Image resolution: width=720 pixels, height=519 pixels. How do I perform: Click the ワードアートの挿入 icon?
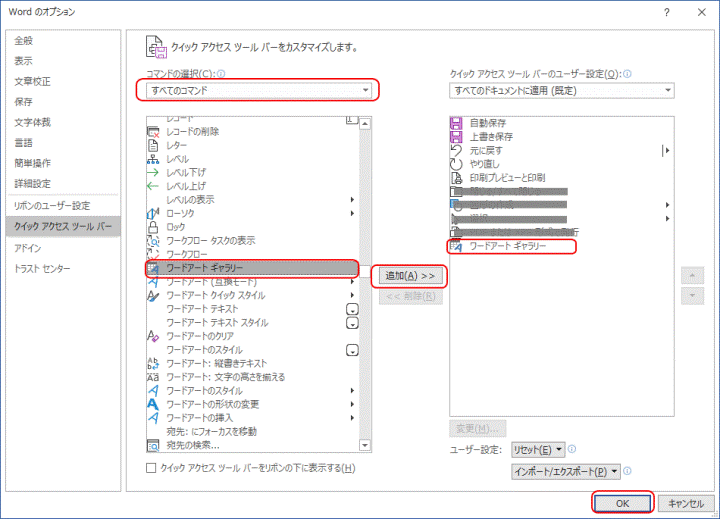pyautogui.click(x=153, y=418)
